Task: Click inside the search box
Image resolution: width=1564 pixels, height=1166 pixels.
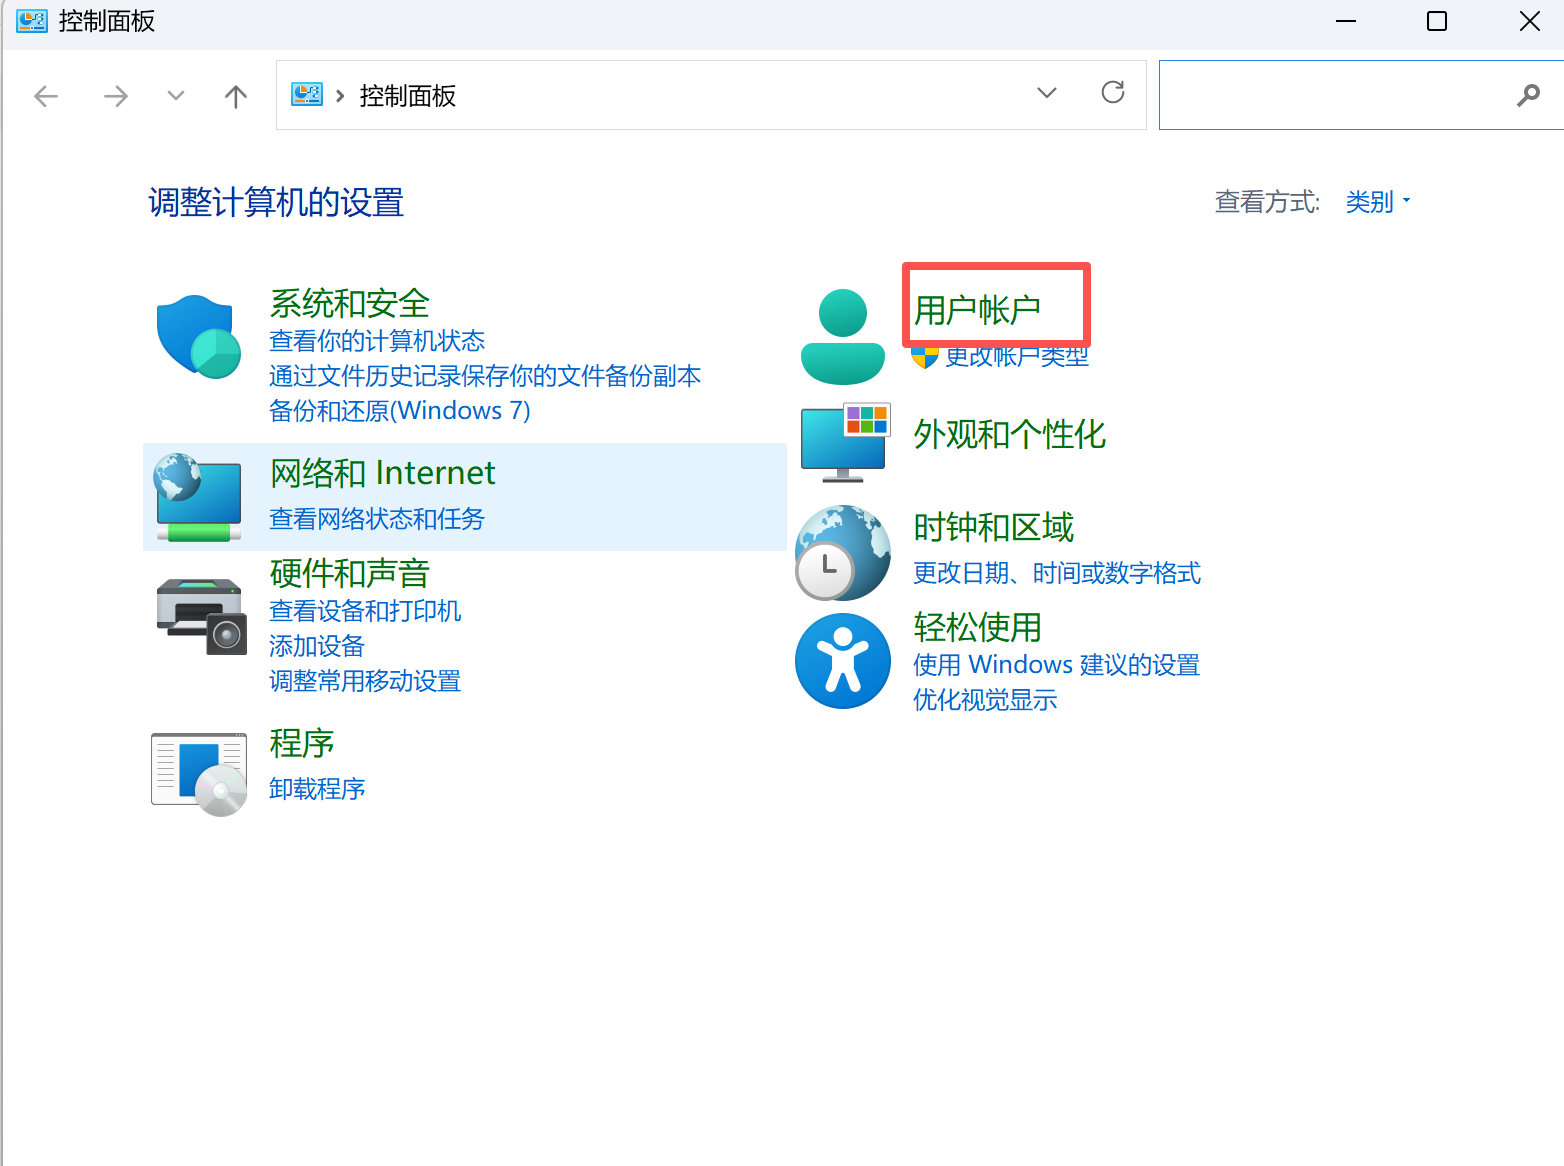Action: tap(1330, 94)
